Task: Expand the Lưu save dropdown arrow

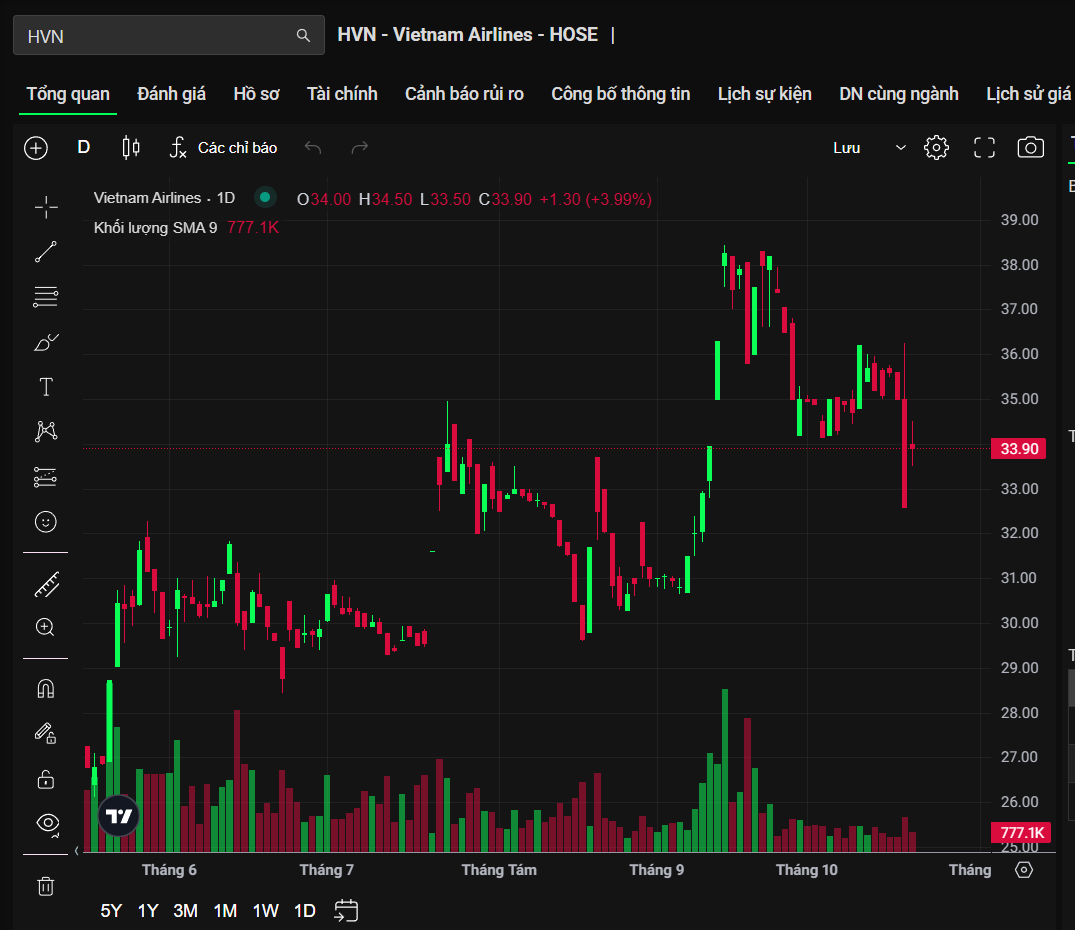Action: 900,148
